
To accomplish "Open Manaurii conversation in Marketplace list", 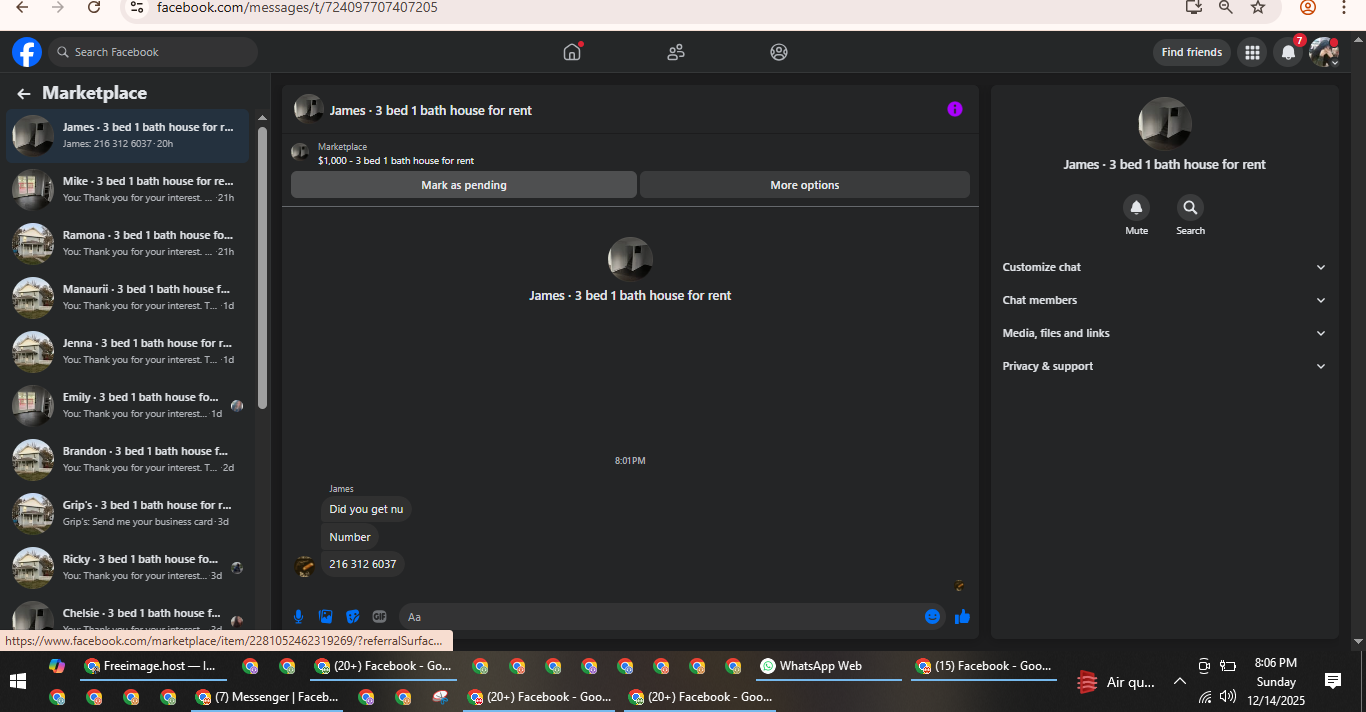I will [x=128, y=297].
